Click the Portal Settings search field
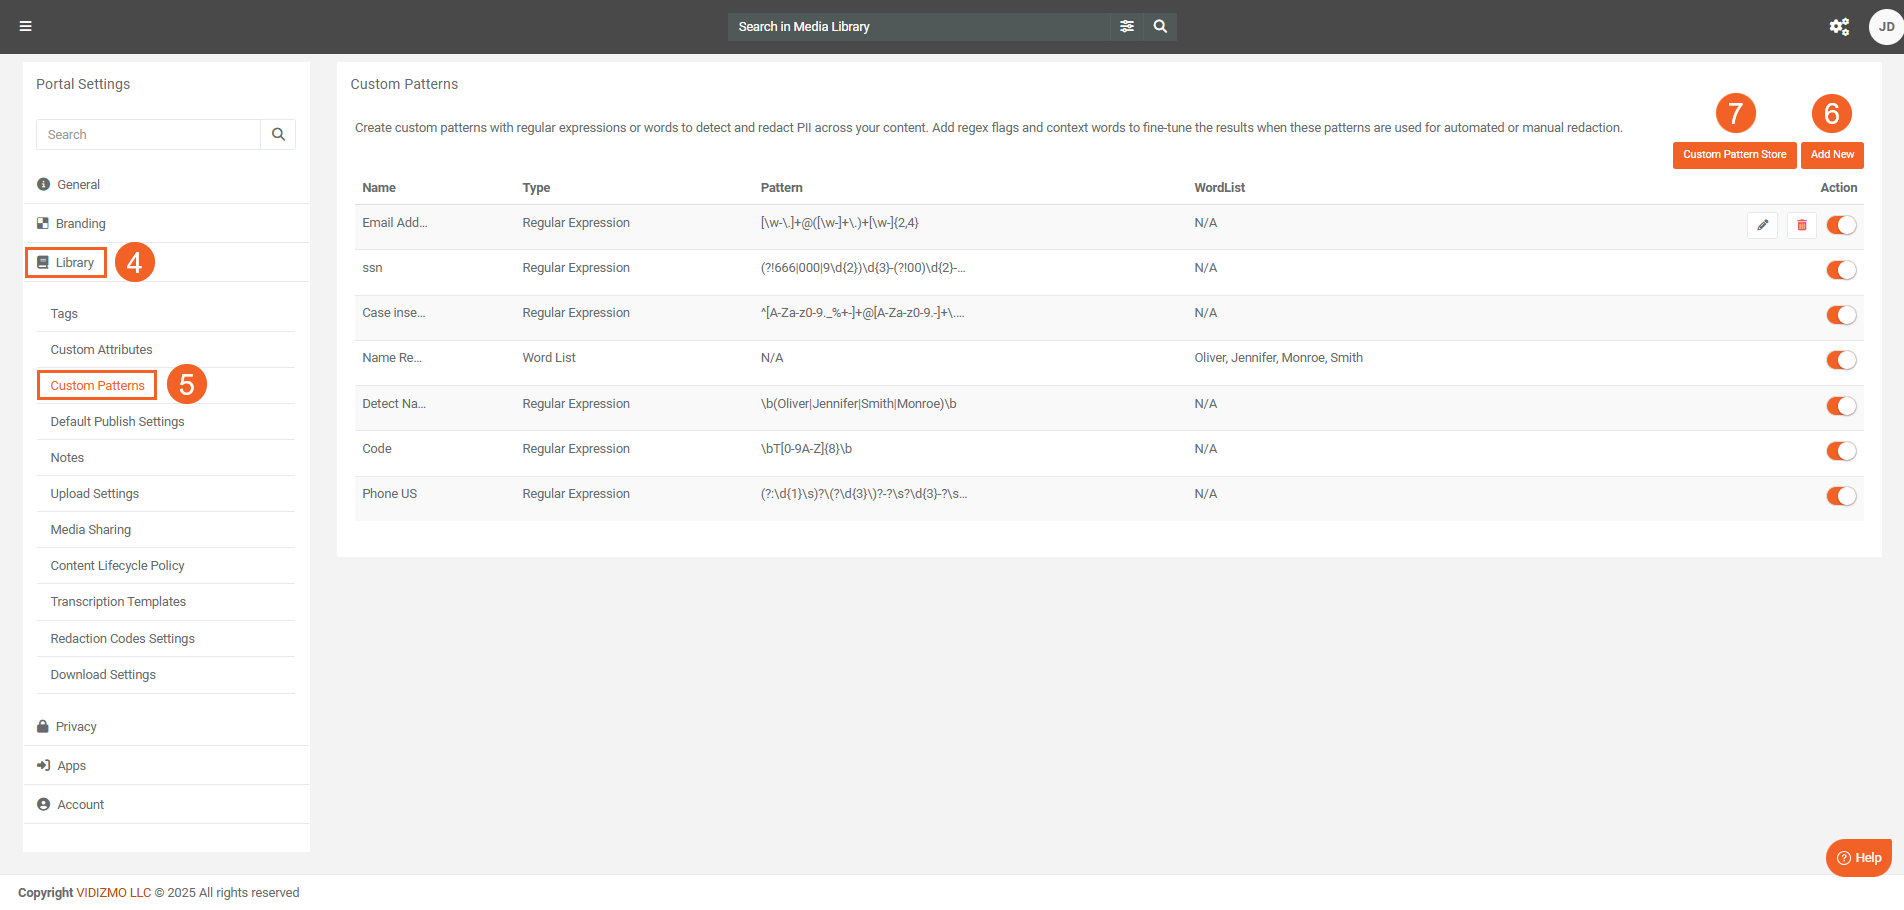 [148, 134]
